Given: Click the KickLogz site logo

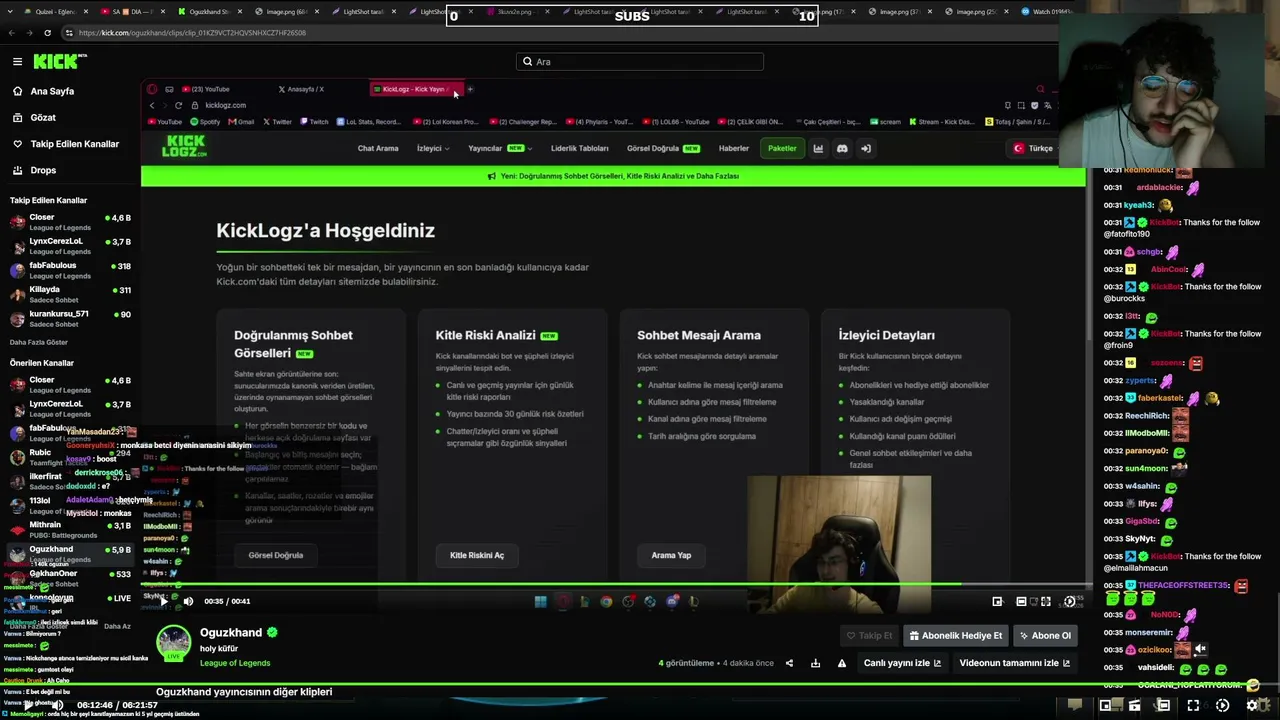Looking at the screenshot, I should tap(186, 147).
